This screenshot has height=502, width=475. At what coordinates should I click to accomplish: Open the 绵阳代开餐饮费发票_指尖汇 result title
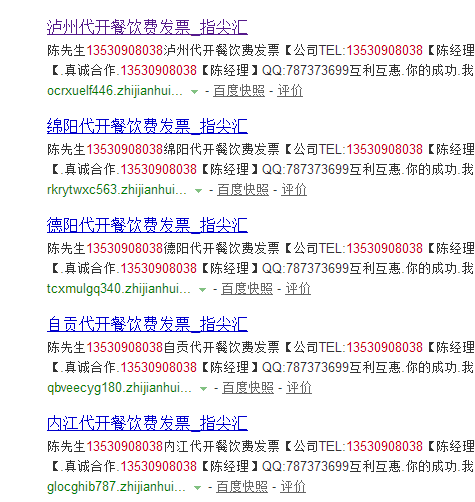click(147, 126)
